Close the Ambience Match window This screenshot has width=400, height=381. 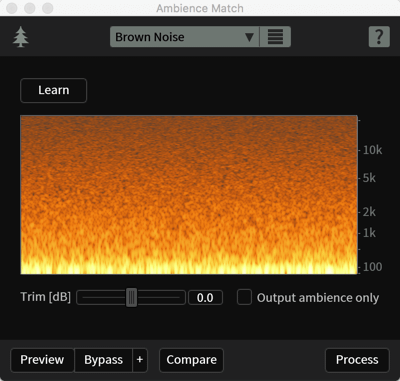[12, 8]
